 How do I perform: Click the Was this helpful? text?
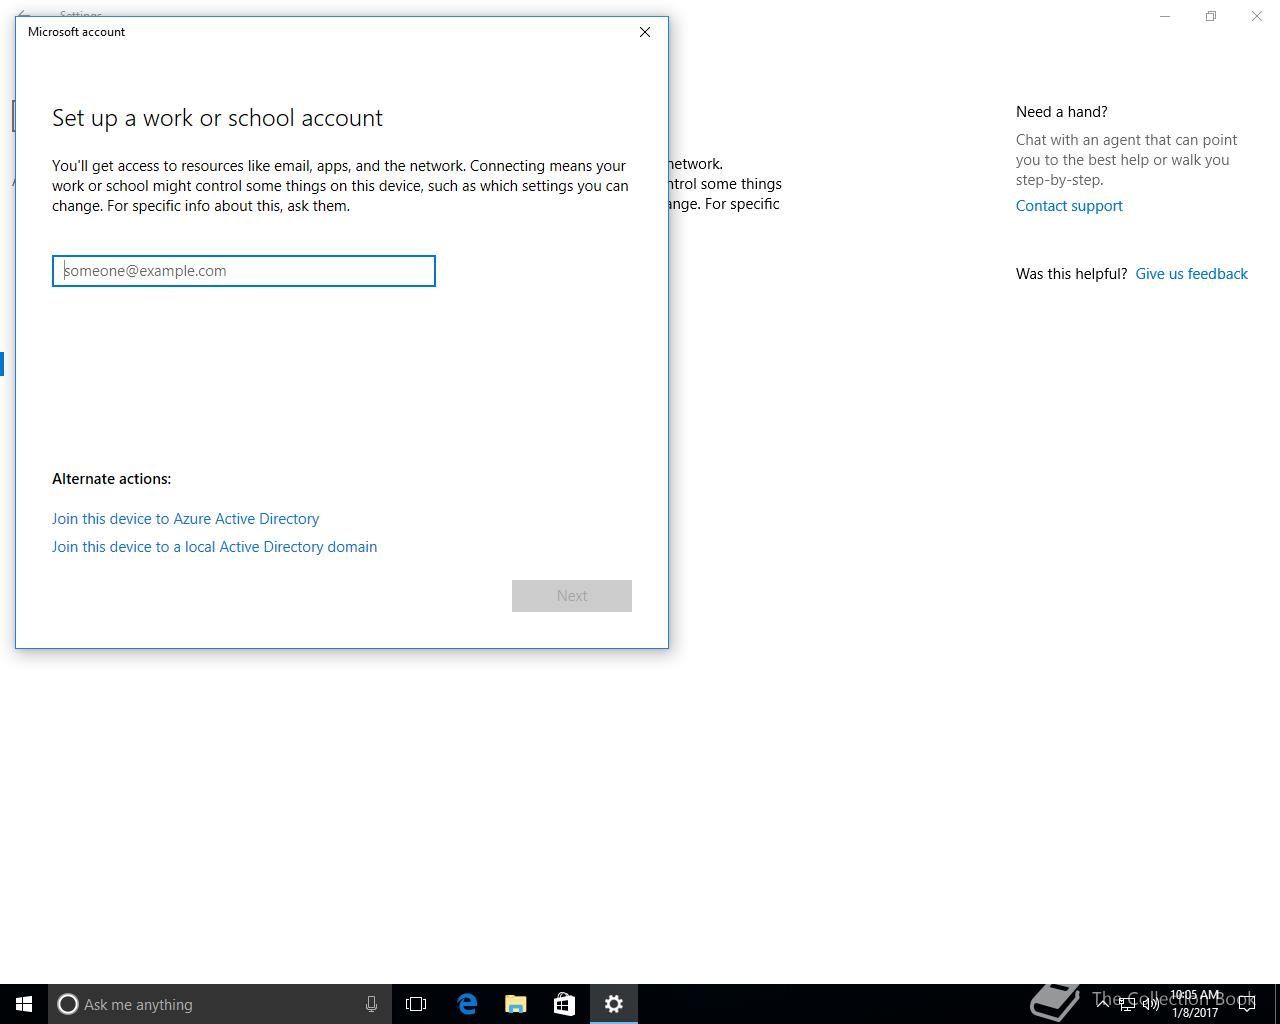coord(1071,274)
